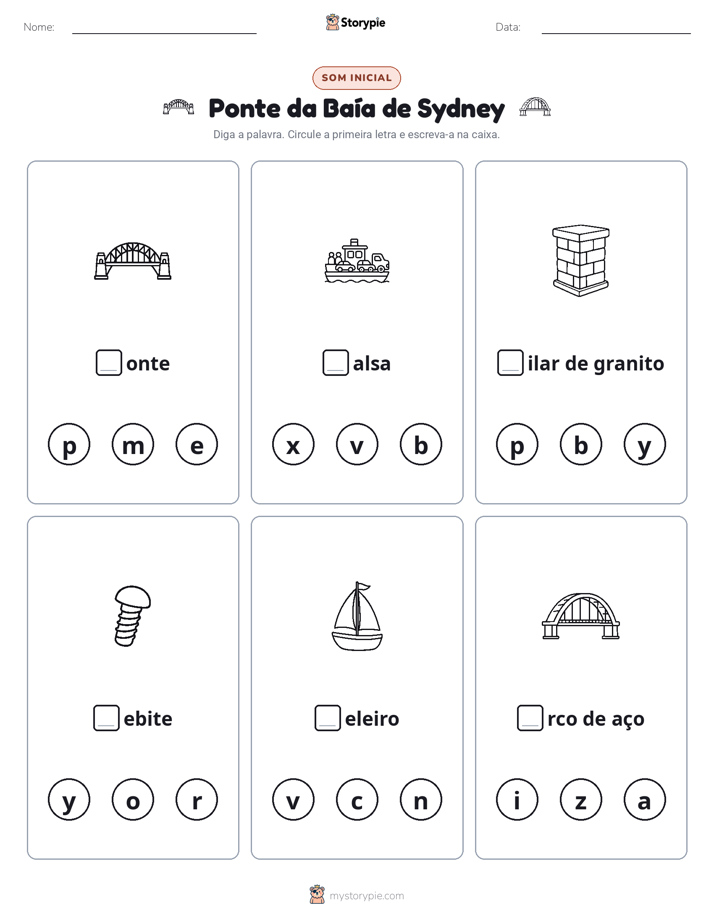
Task: Click the blank letter box before 'alsa'
Action: click(336, 362)
